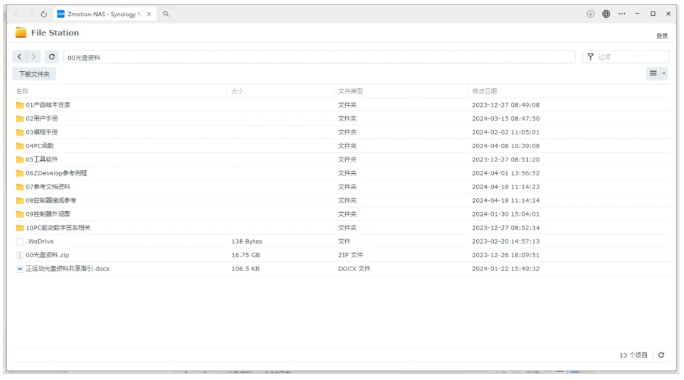Click the login link at top right
The height and width of the screenshot is (380, 684).
[x=662, y=36]
